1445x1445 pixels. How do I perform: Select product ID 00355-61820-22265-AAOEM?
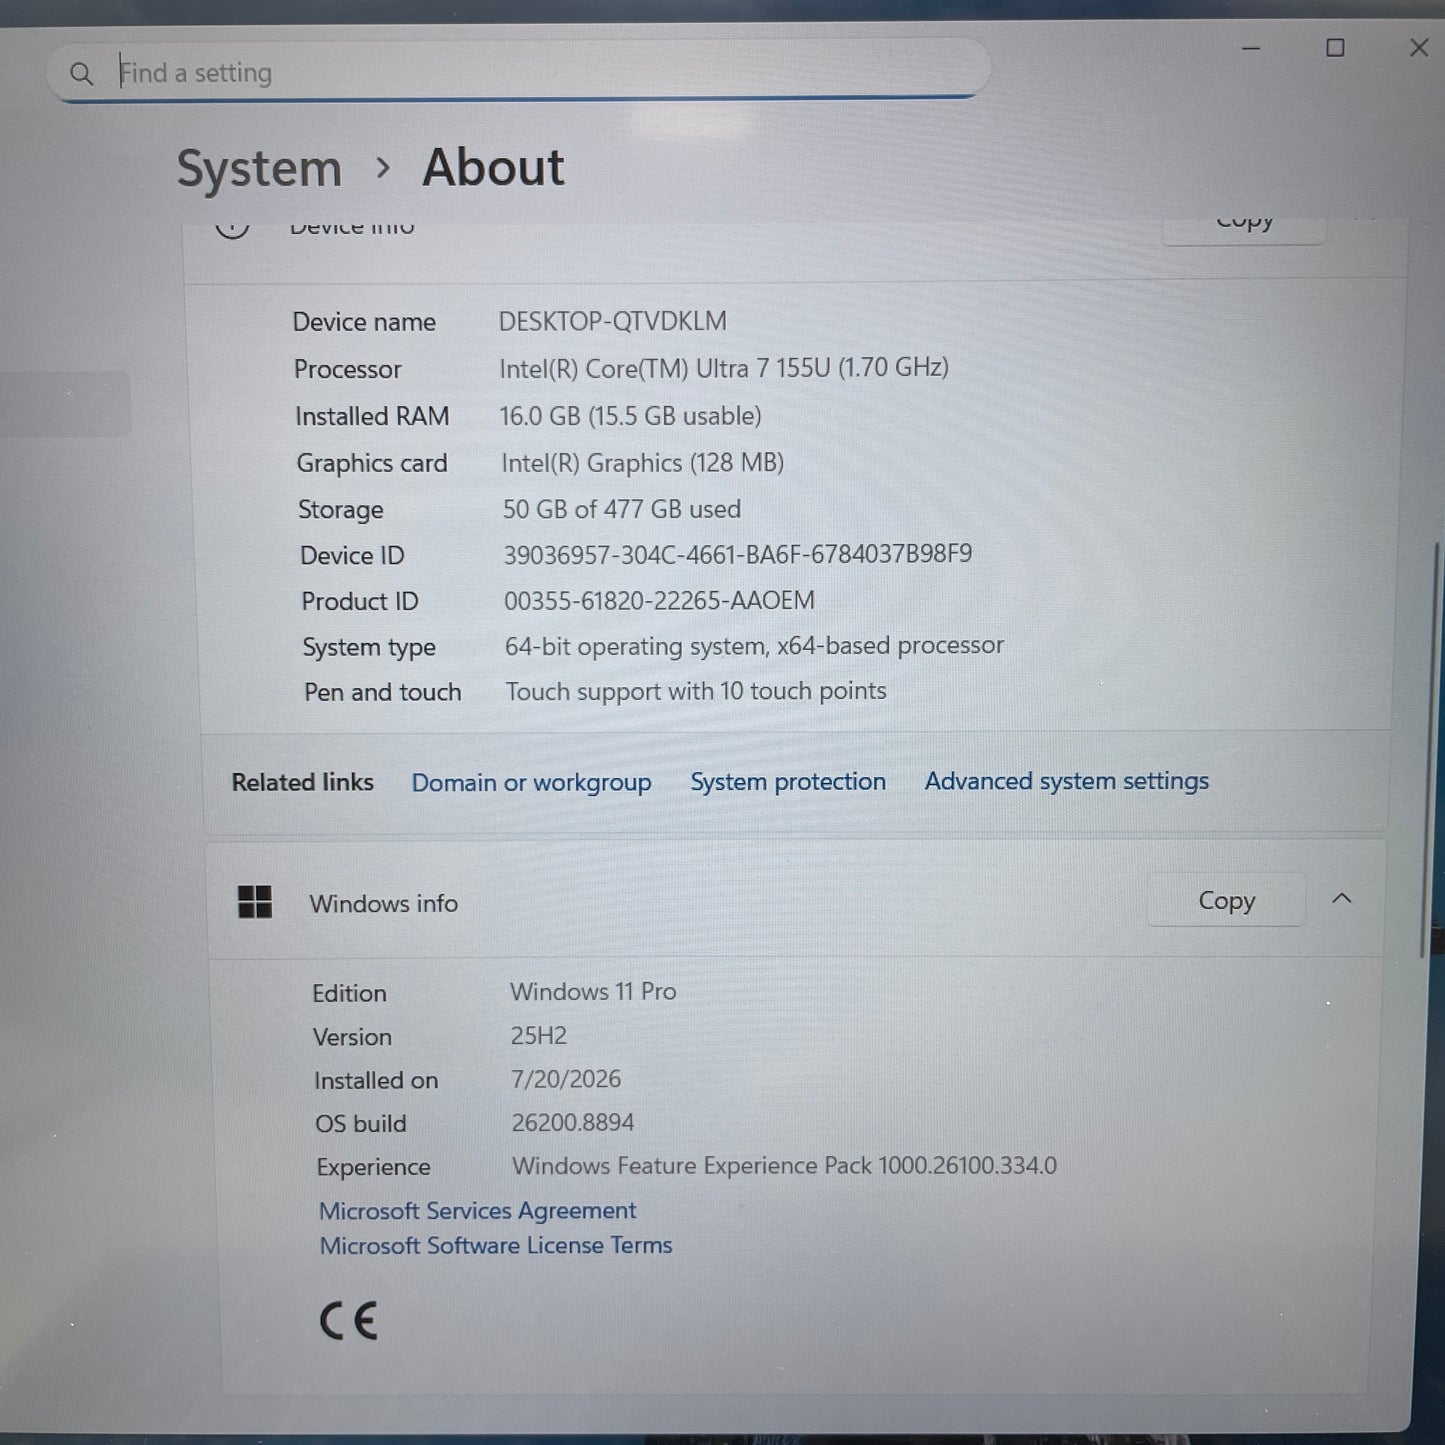tap(659, 600)
